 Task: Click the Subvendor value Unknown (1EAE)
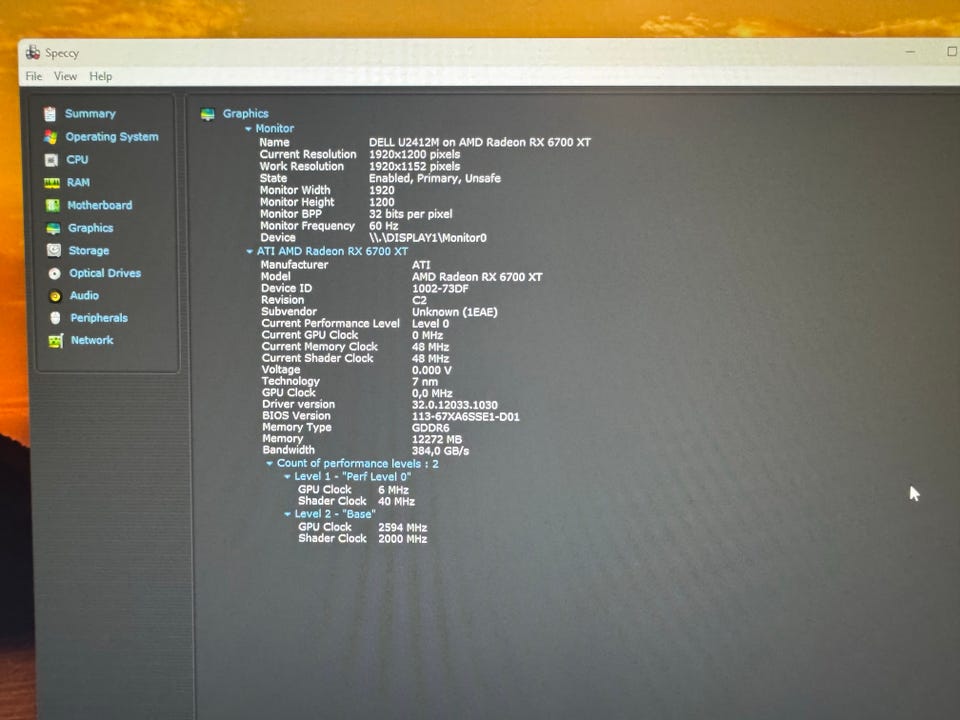454,312
